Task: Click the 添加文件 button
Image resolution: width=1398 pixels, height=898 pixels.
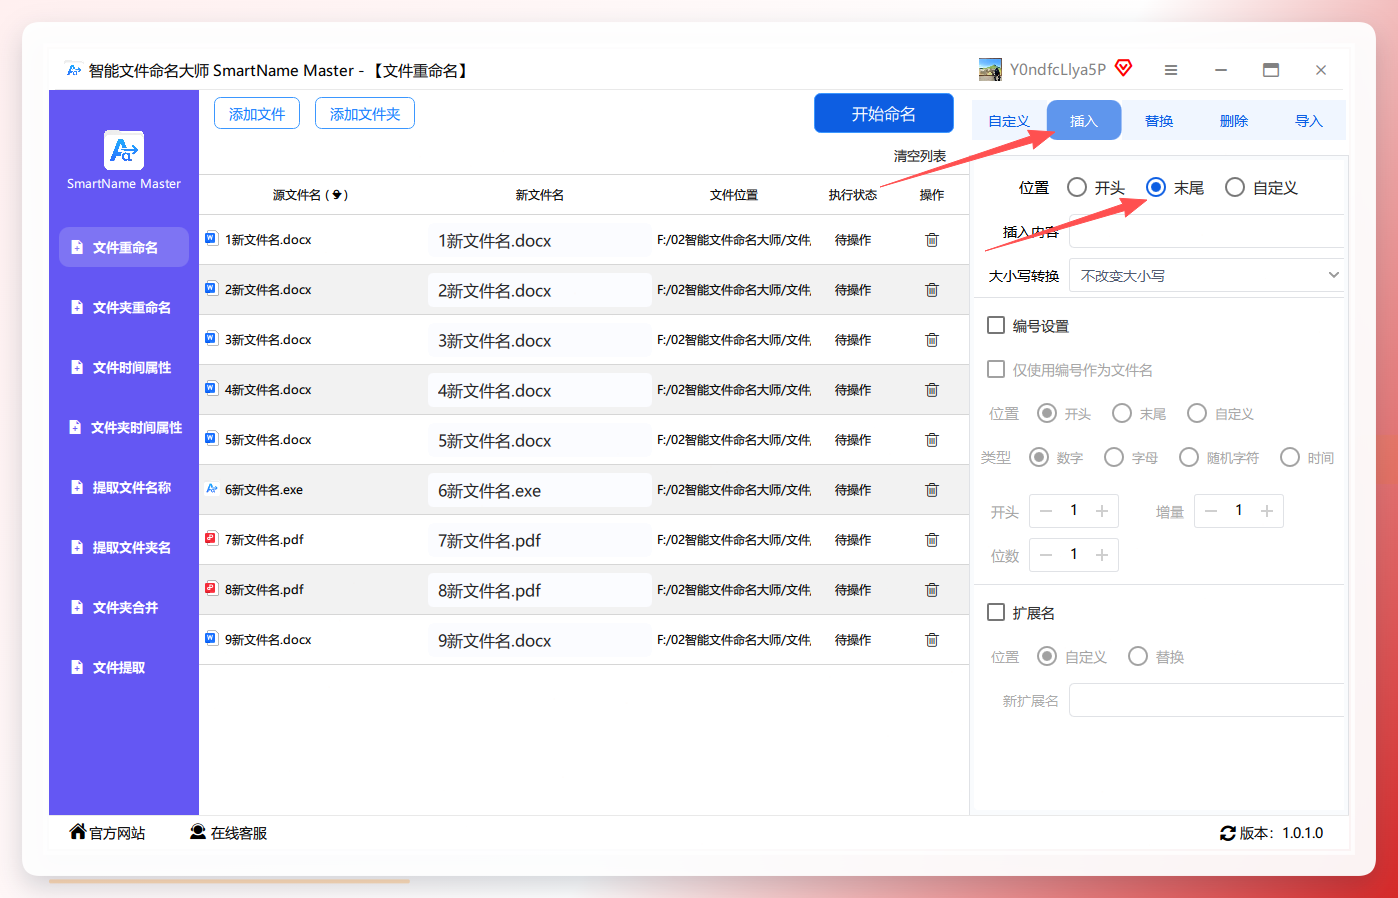Action: coord(257,114)
